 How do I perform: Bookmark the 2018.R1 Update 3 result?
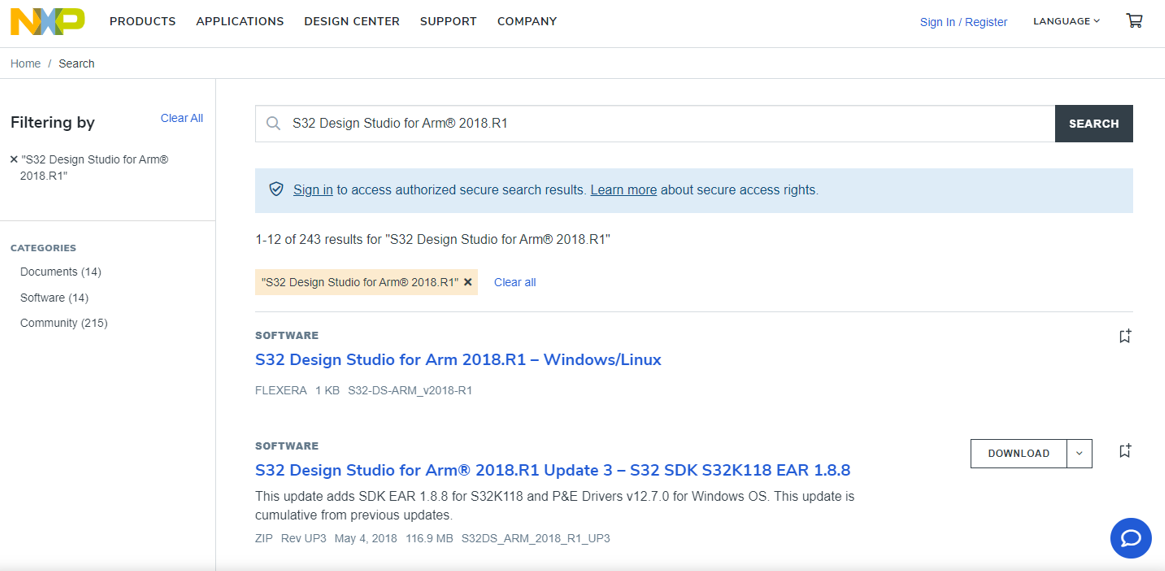[x=1125, y=450]
